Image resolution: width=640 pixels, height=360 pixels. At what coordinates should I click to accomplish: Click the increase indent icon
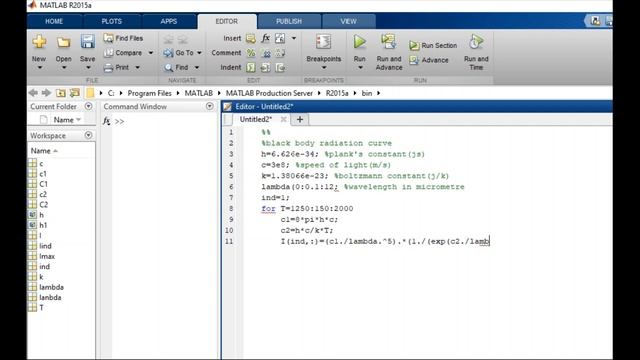pos(265,68)
